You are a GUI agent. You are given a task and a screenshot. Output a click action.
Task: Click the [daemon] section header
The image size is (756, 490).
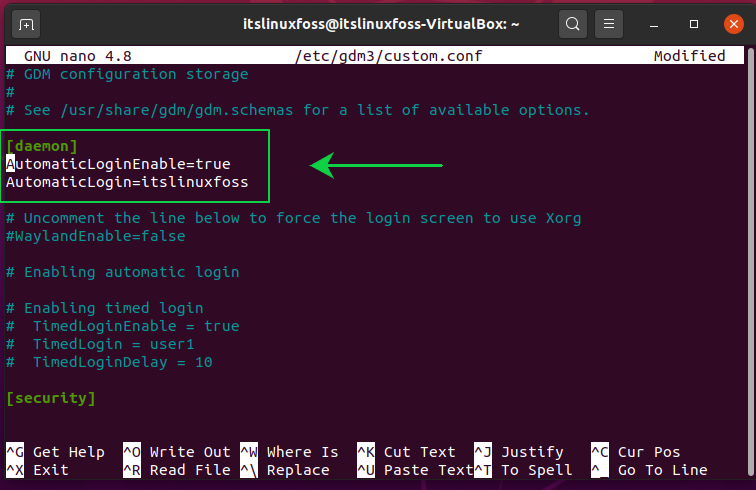click(x=42, y=146)
